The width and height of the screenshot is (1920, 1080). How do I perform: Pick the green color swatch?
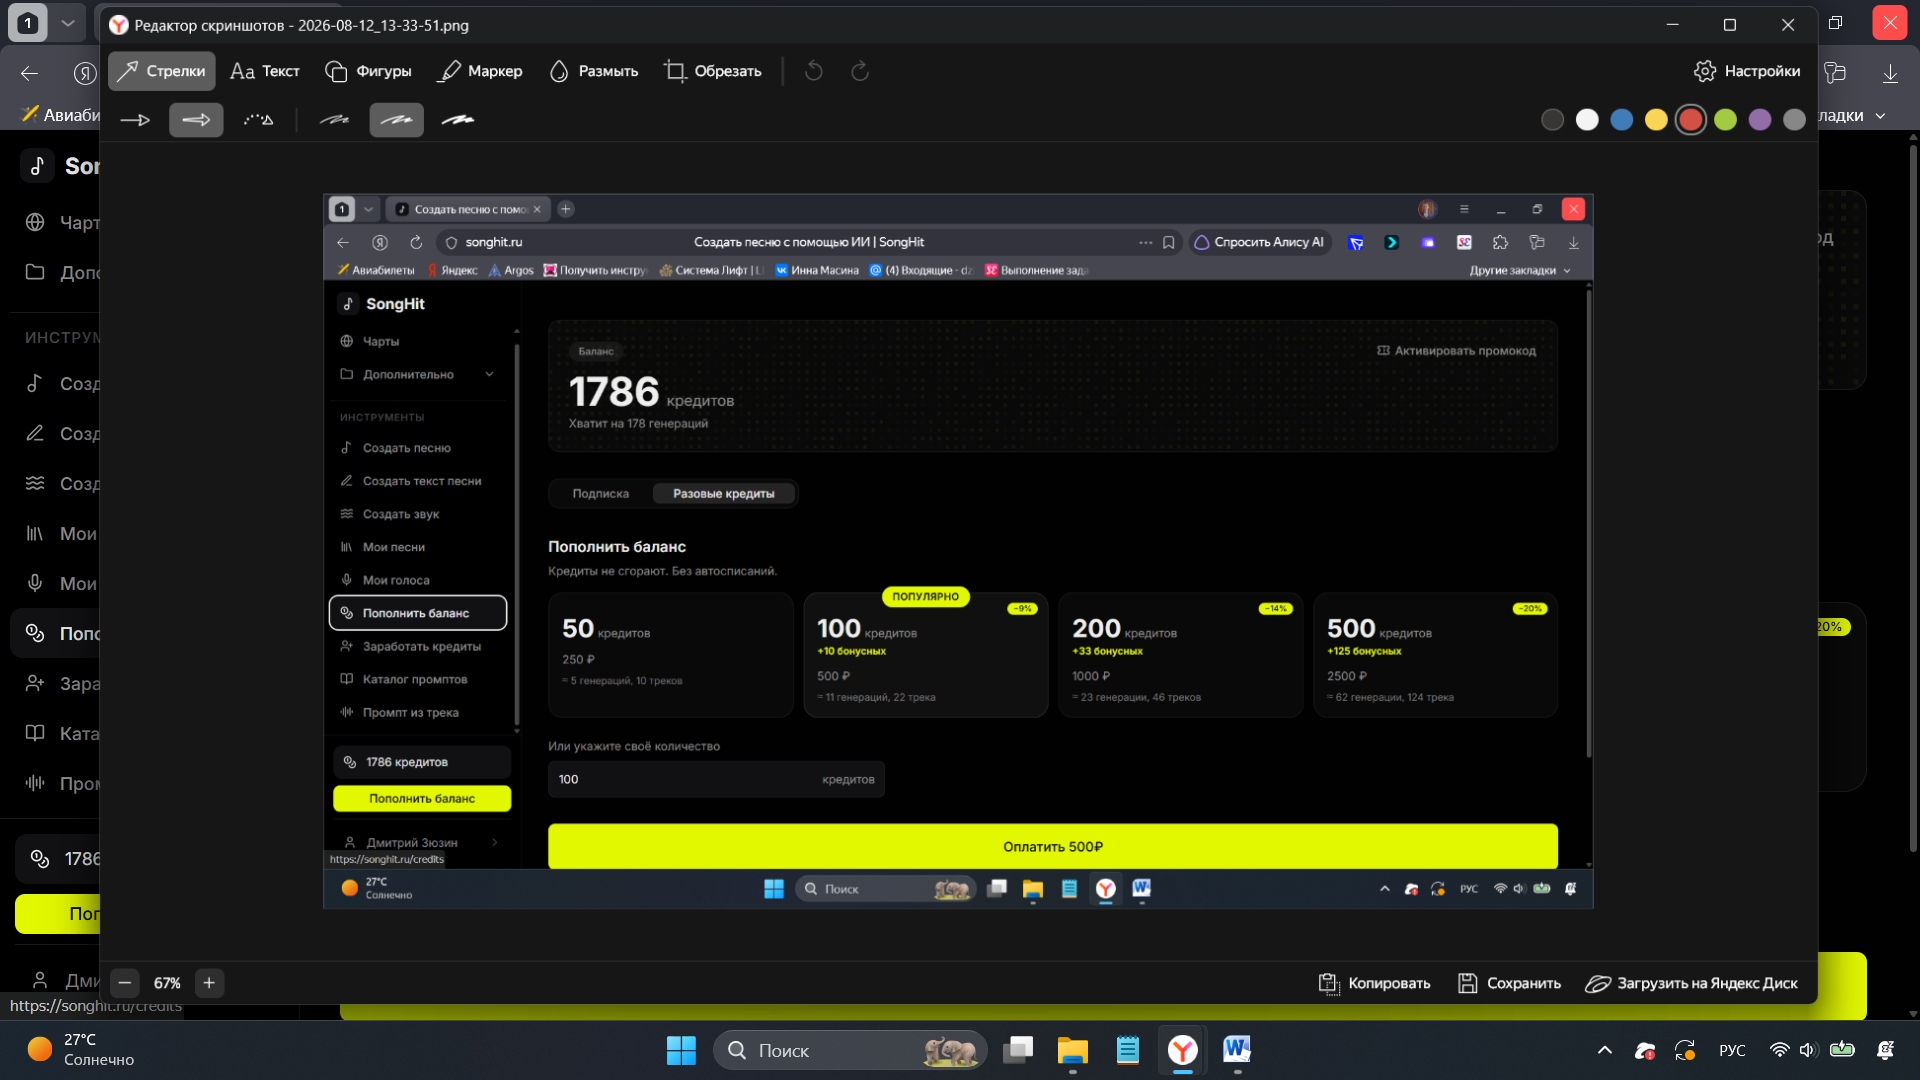(x=1726, y=120)
